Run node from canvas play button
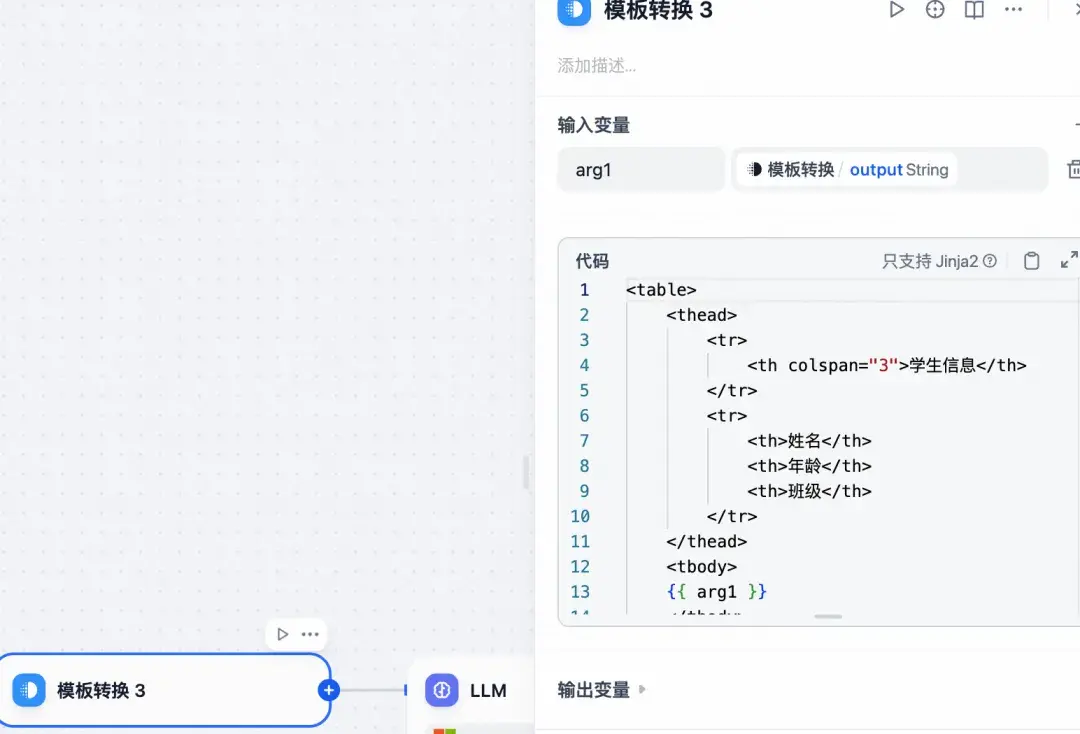1080x734 pixels. [x=282, y=634]
